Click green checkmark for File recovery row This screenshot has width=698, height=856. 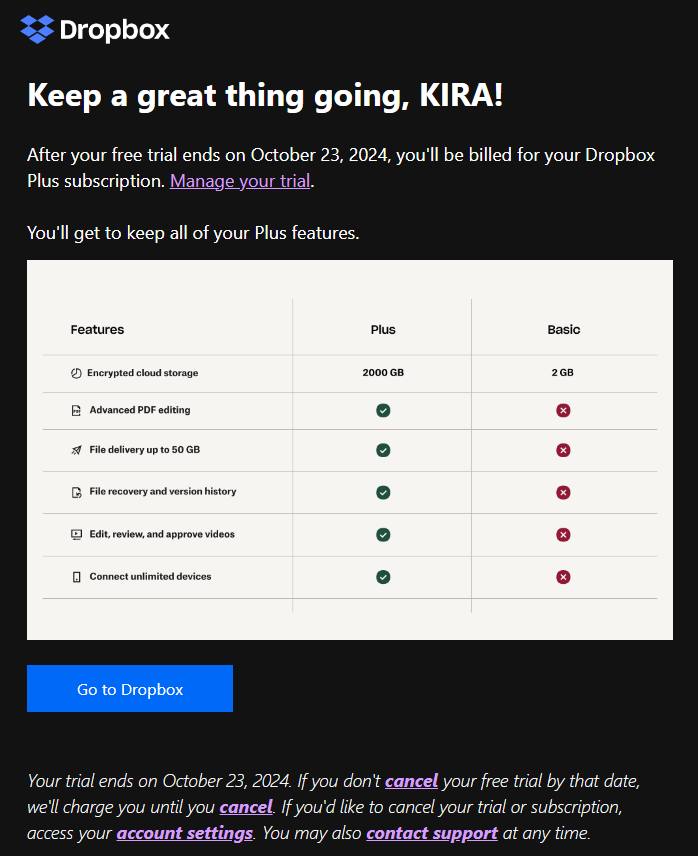(x=383, y=492)
